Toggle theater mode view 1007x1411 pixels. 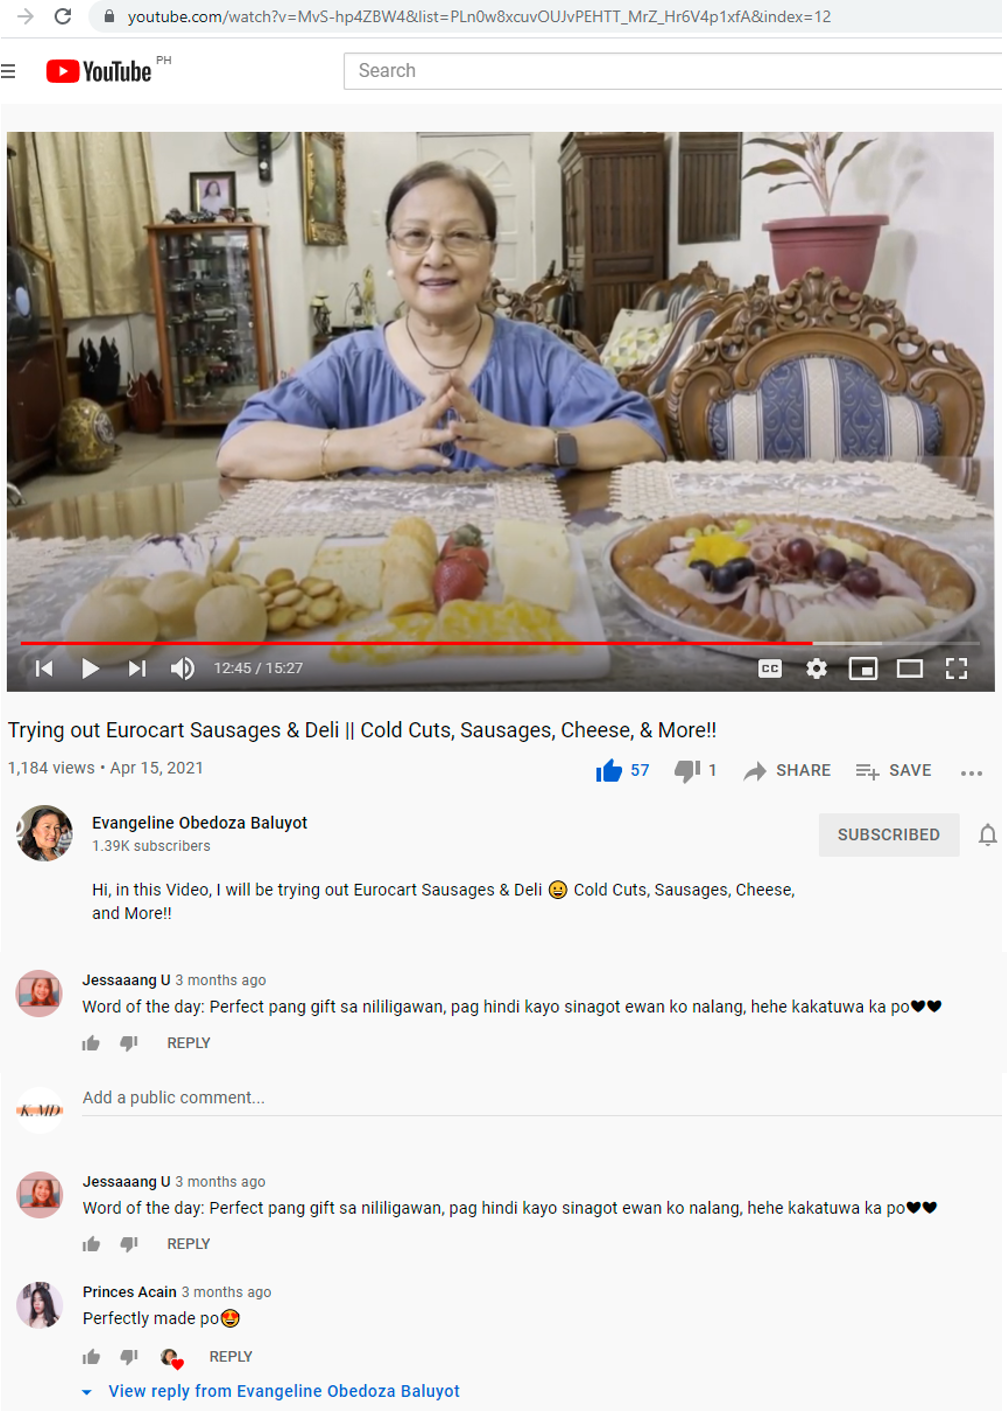(909, 668)
